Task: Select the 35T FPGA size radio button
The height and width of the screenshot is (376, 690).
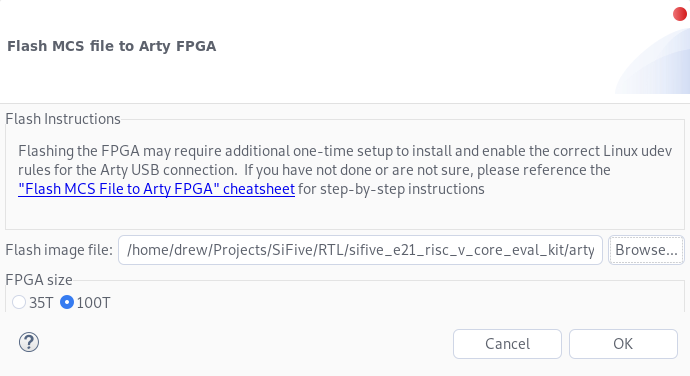Action: [19, 302]
